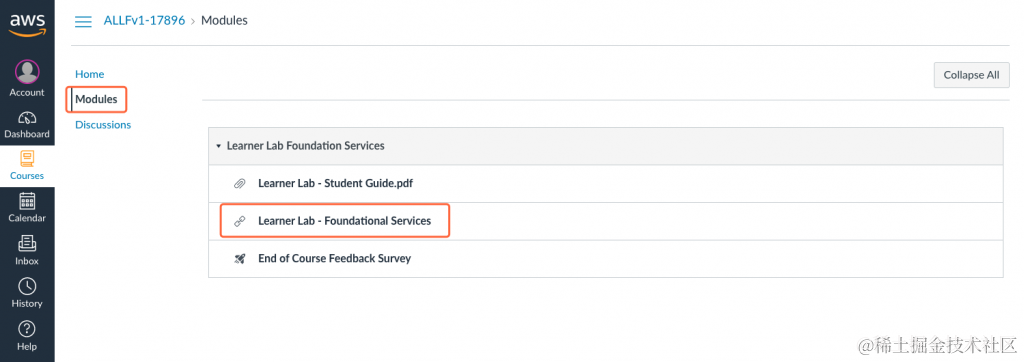Open the Inbox icon

point(27,244)
